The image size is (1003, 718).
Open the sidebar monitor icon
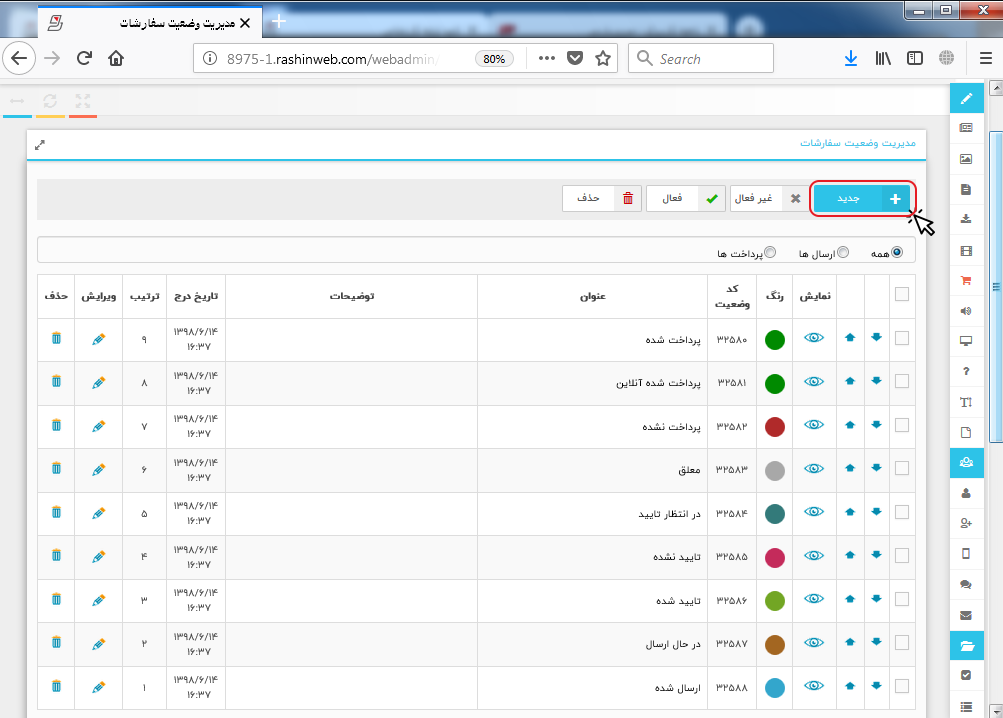click(967, 341)
